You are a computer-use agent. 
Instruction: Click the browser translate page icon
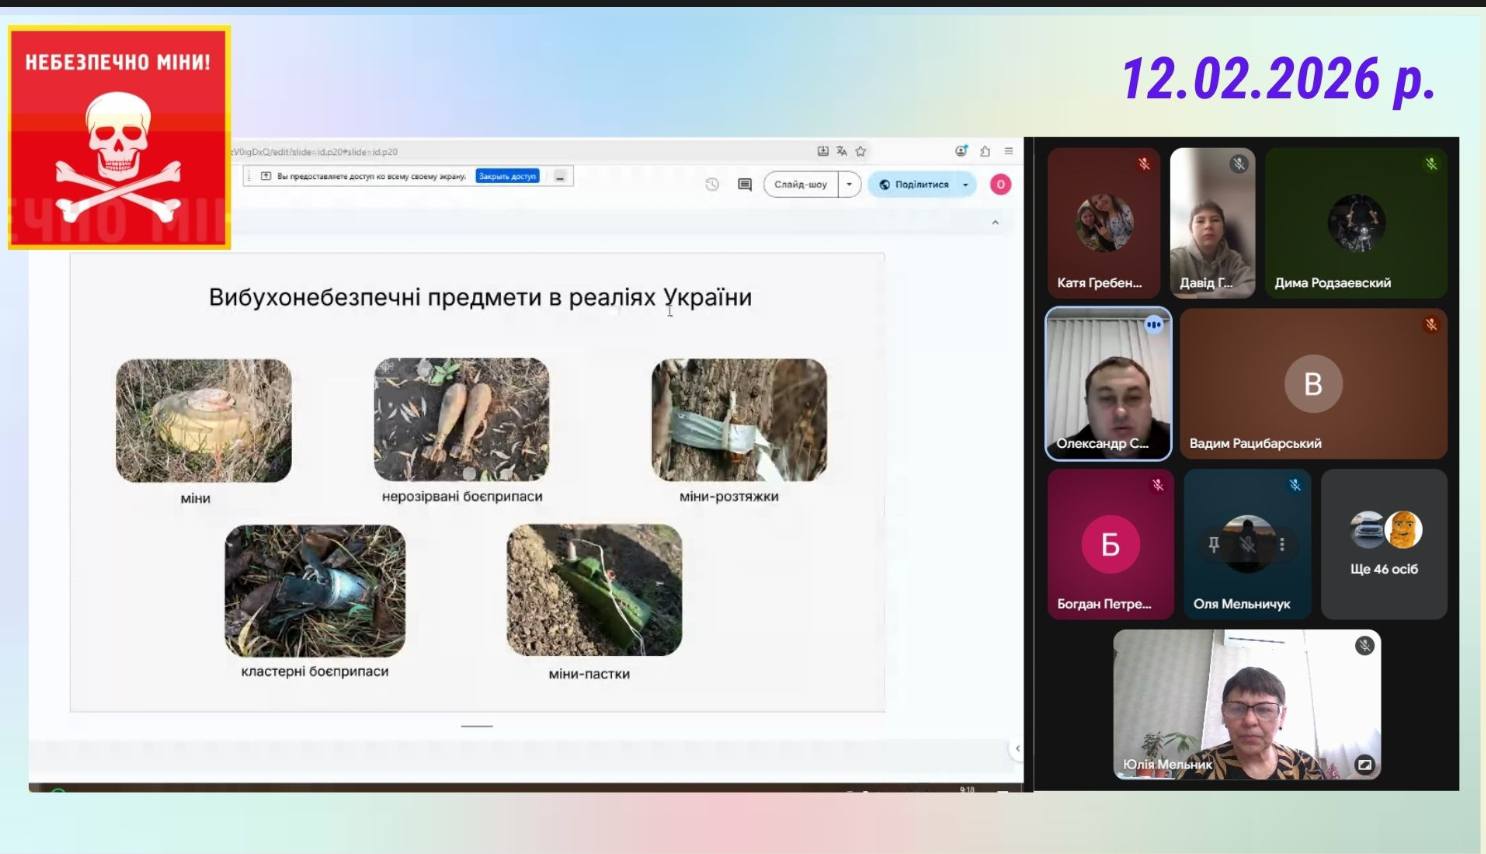click(841, 151)
